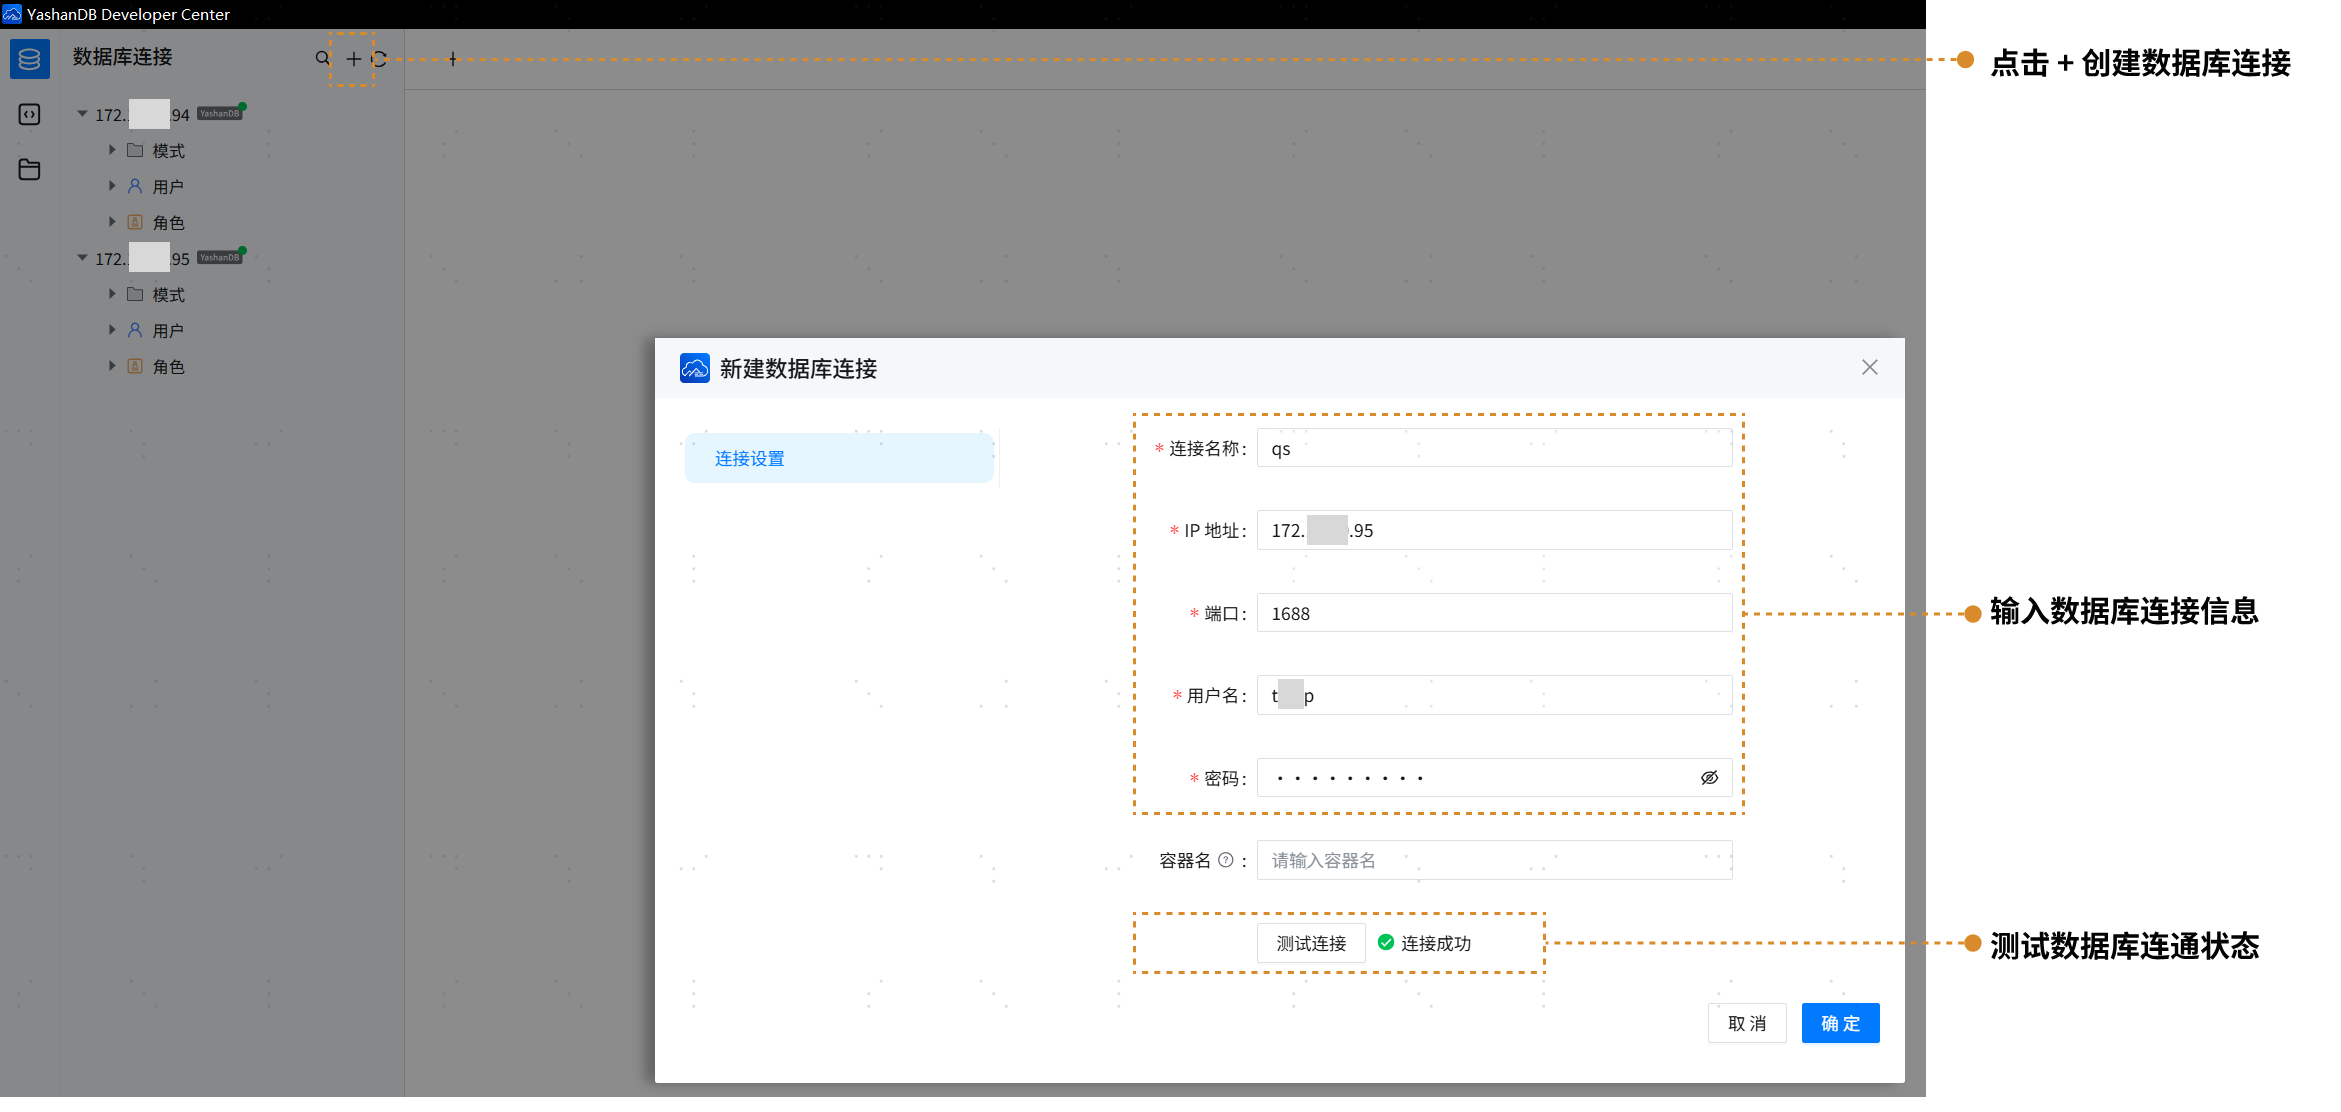Click the plus icon to add connection
The width and height of the screenshot is (2341, 1112).
(x=353, y=59)
